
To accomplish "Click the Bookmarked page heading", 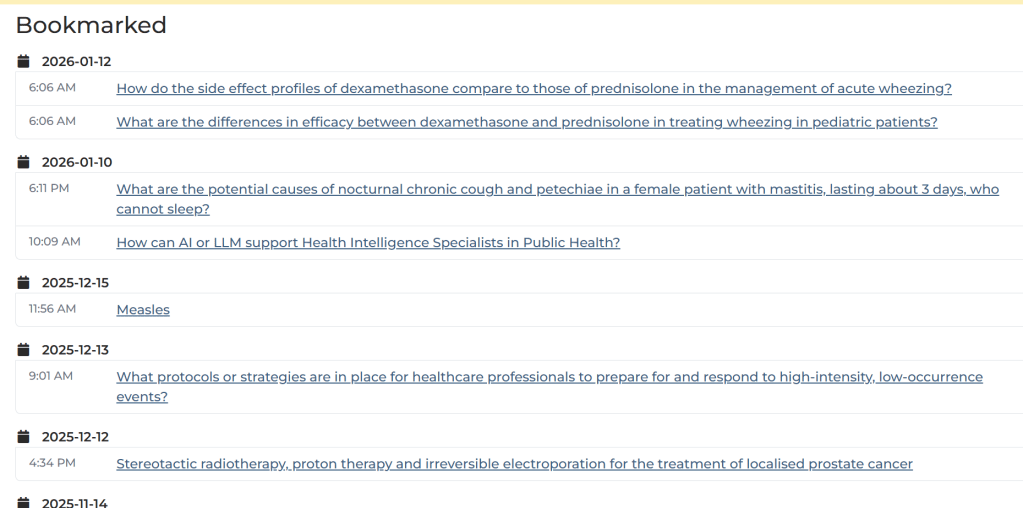I will [x=91, y=25].
